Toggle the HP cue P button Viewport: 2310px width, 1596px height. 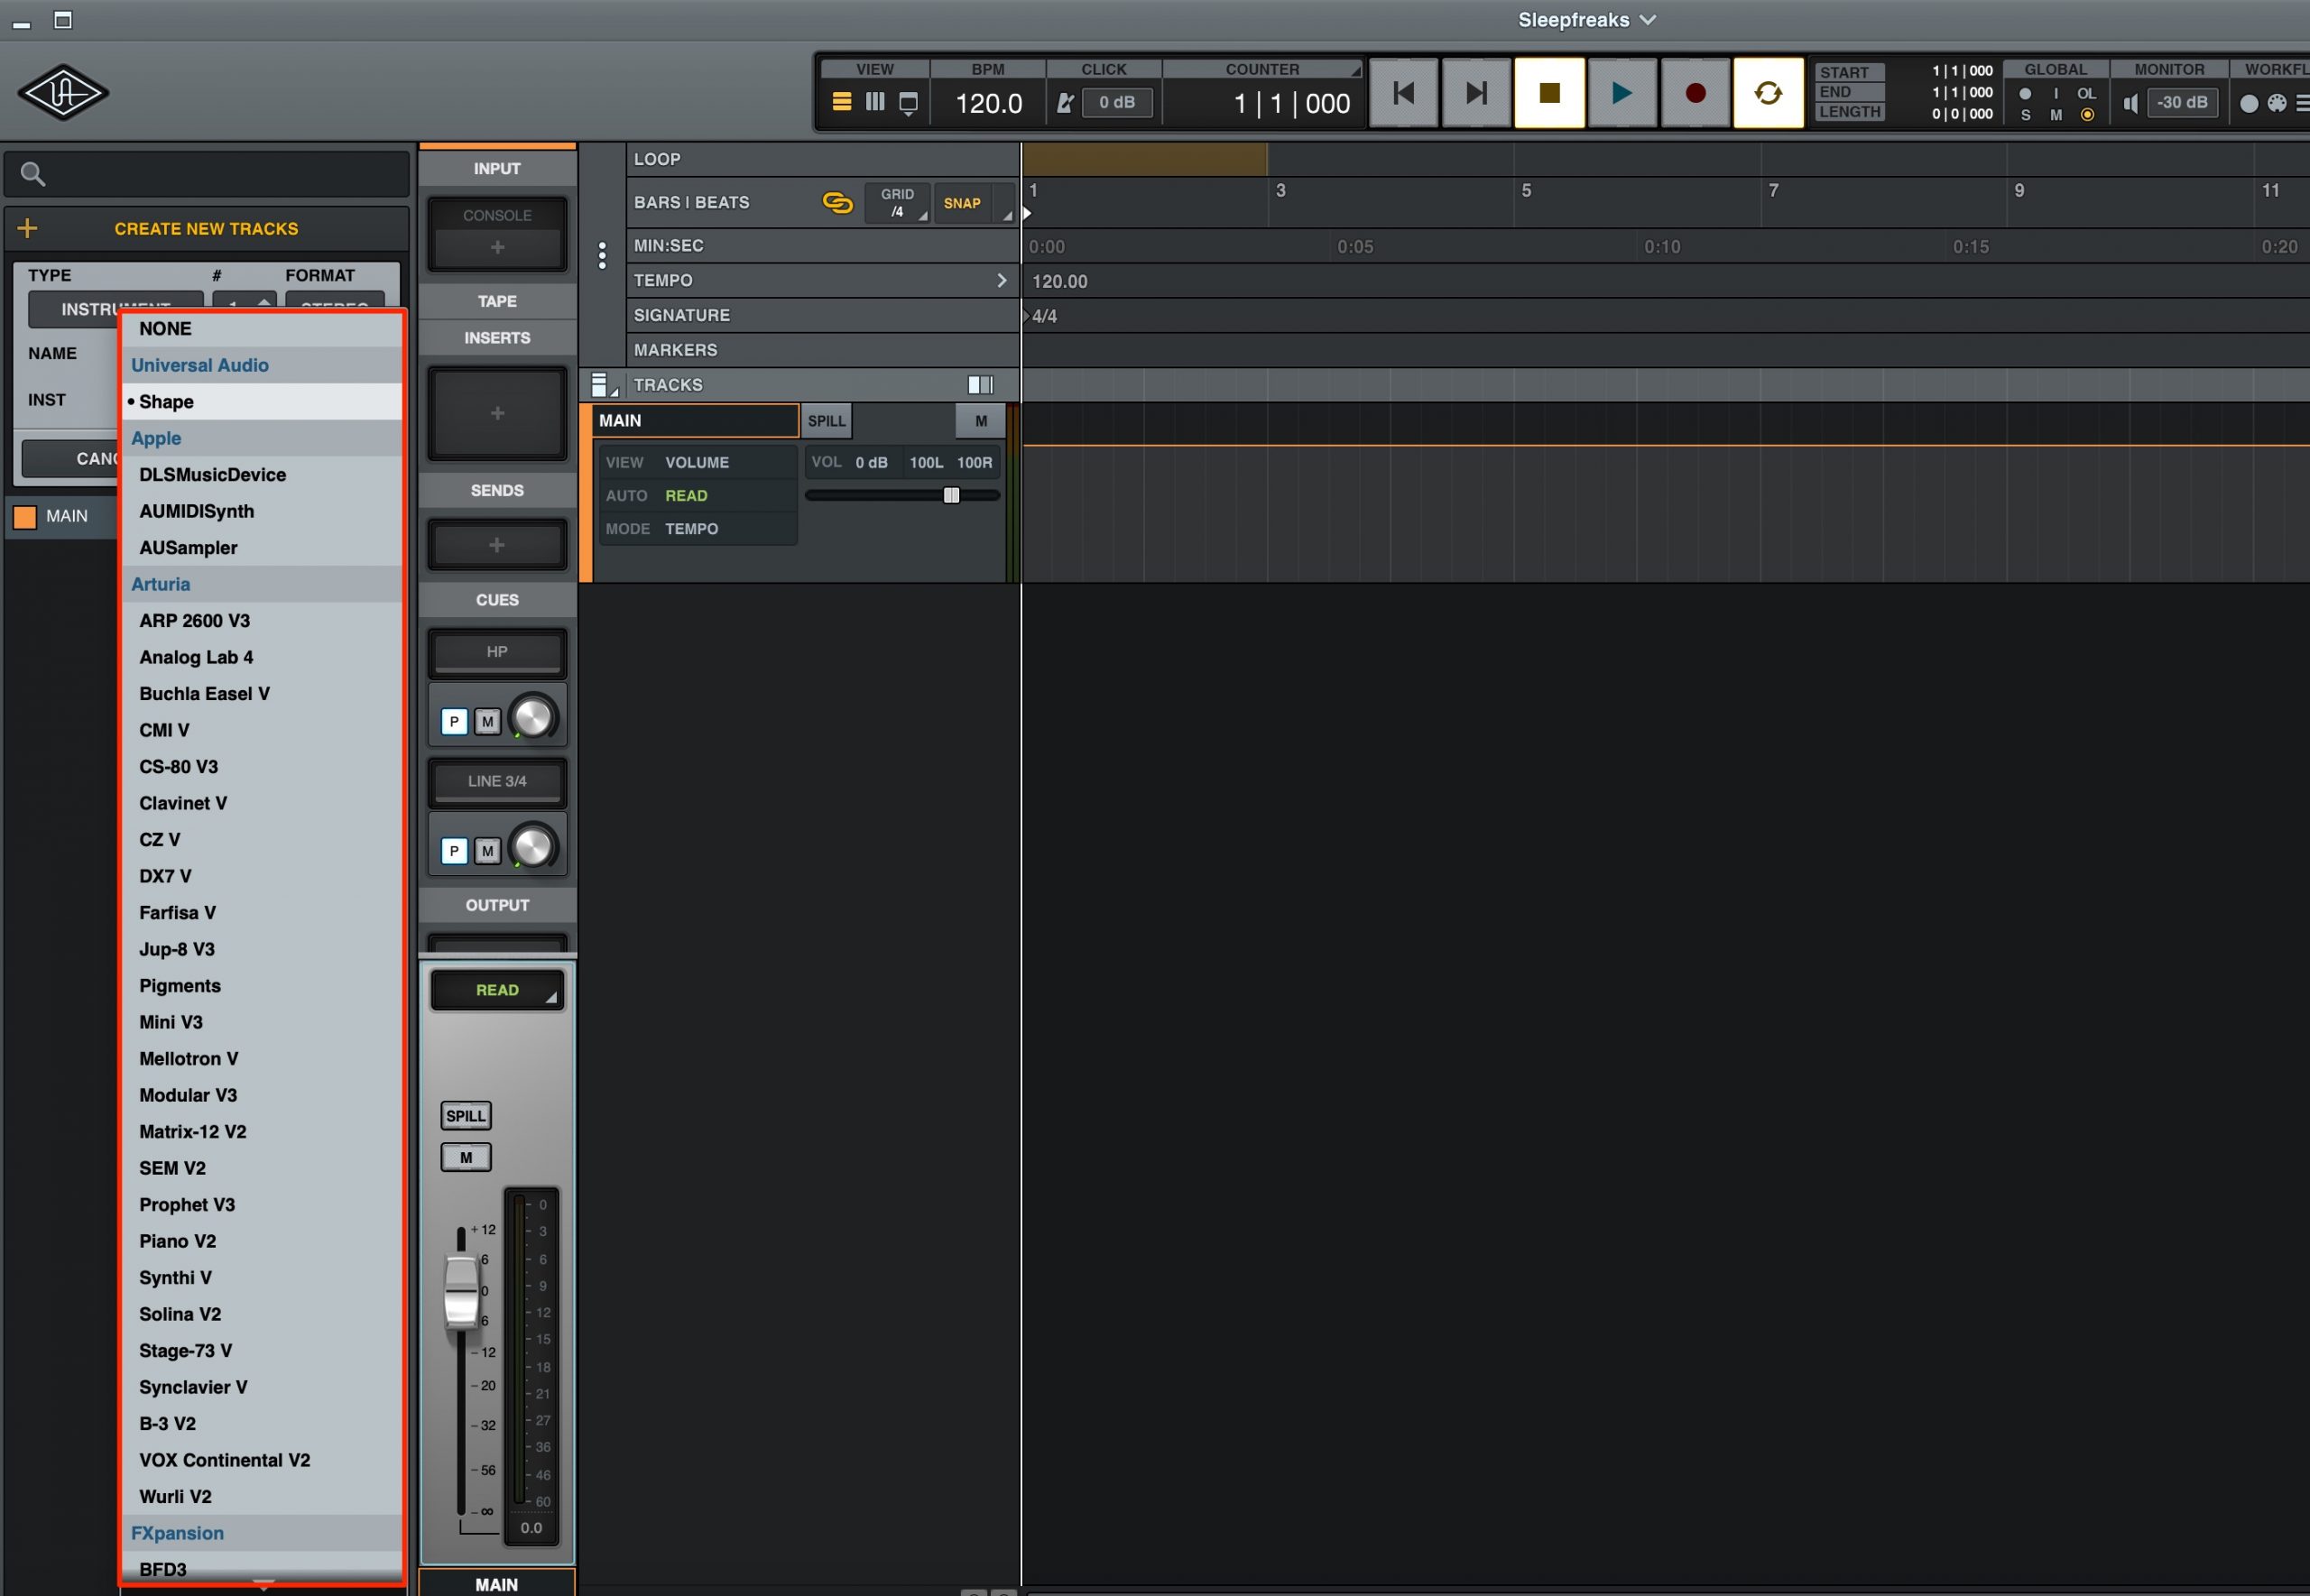tap(454, 721)
